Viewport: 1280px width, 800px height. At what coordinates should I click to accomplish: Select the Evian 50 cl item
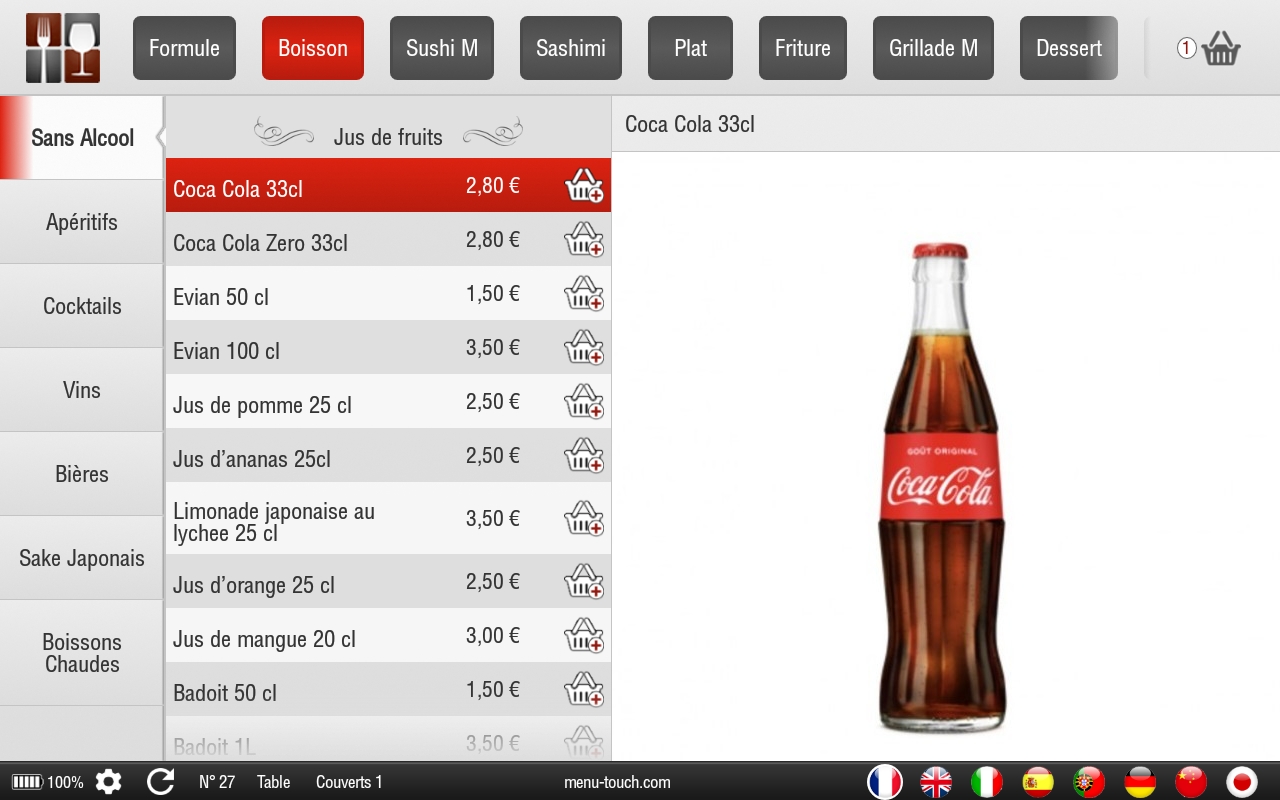click(388, 294)
